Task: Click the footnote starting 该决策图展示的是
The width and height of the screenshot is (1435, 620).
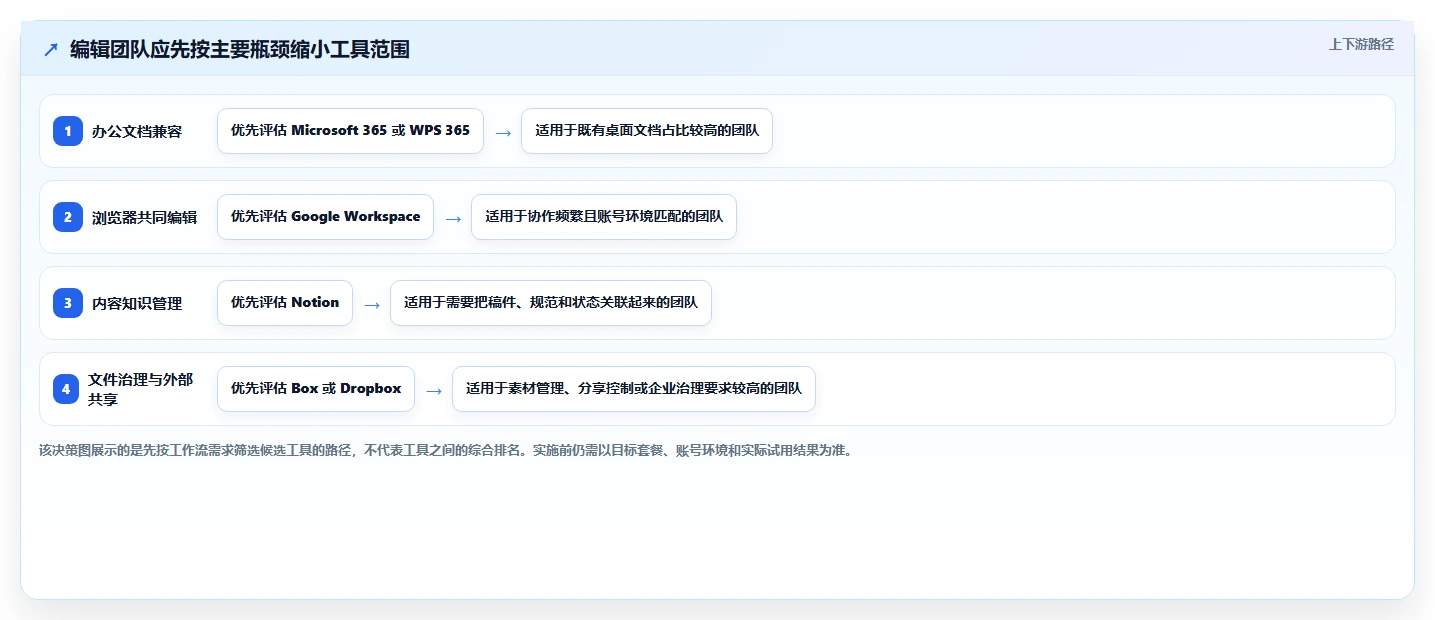Action: 445,450
